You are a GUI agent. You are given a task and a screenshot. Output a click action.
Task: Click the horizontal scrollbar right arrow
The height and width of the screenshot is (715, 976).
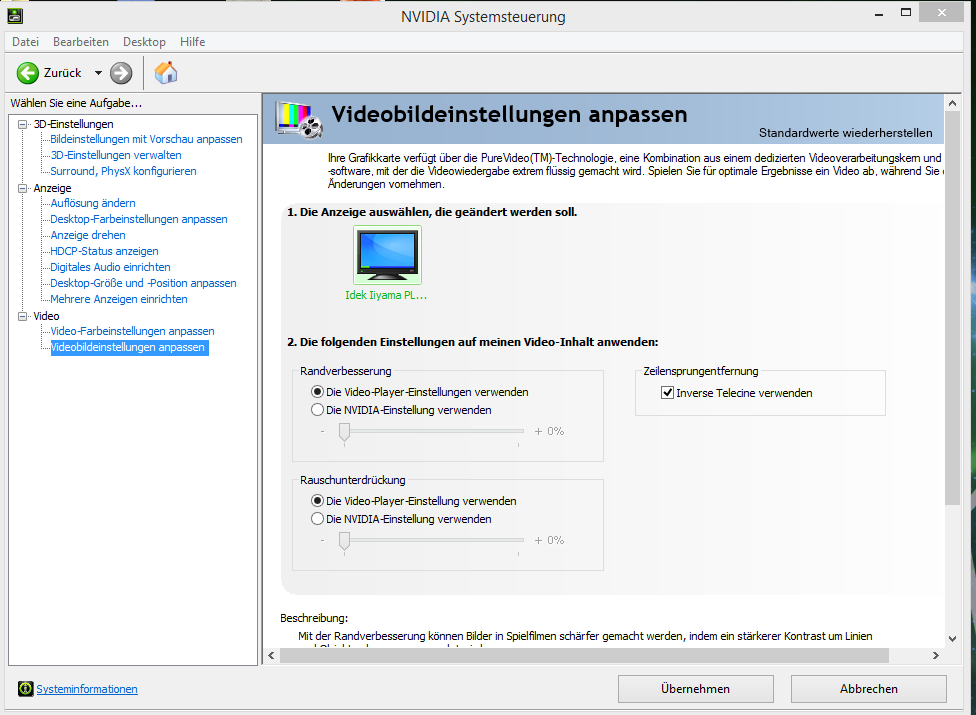[936, 655]
